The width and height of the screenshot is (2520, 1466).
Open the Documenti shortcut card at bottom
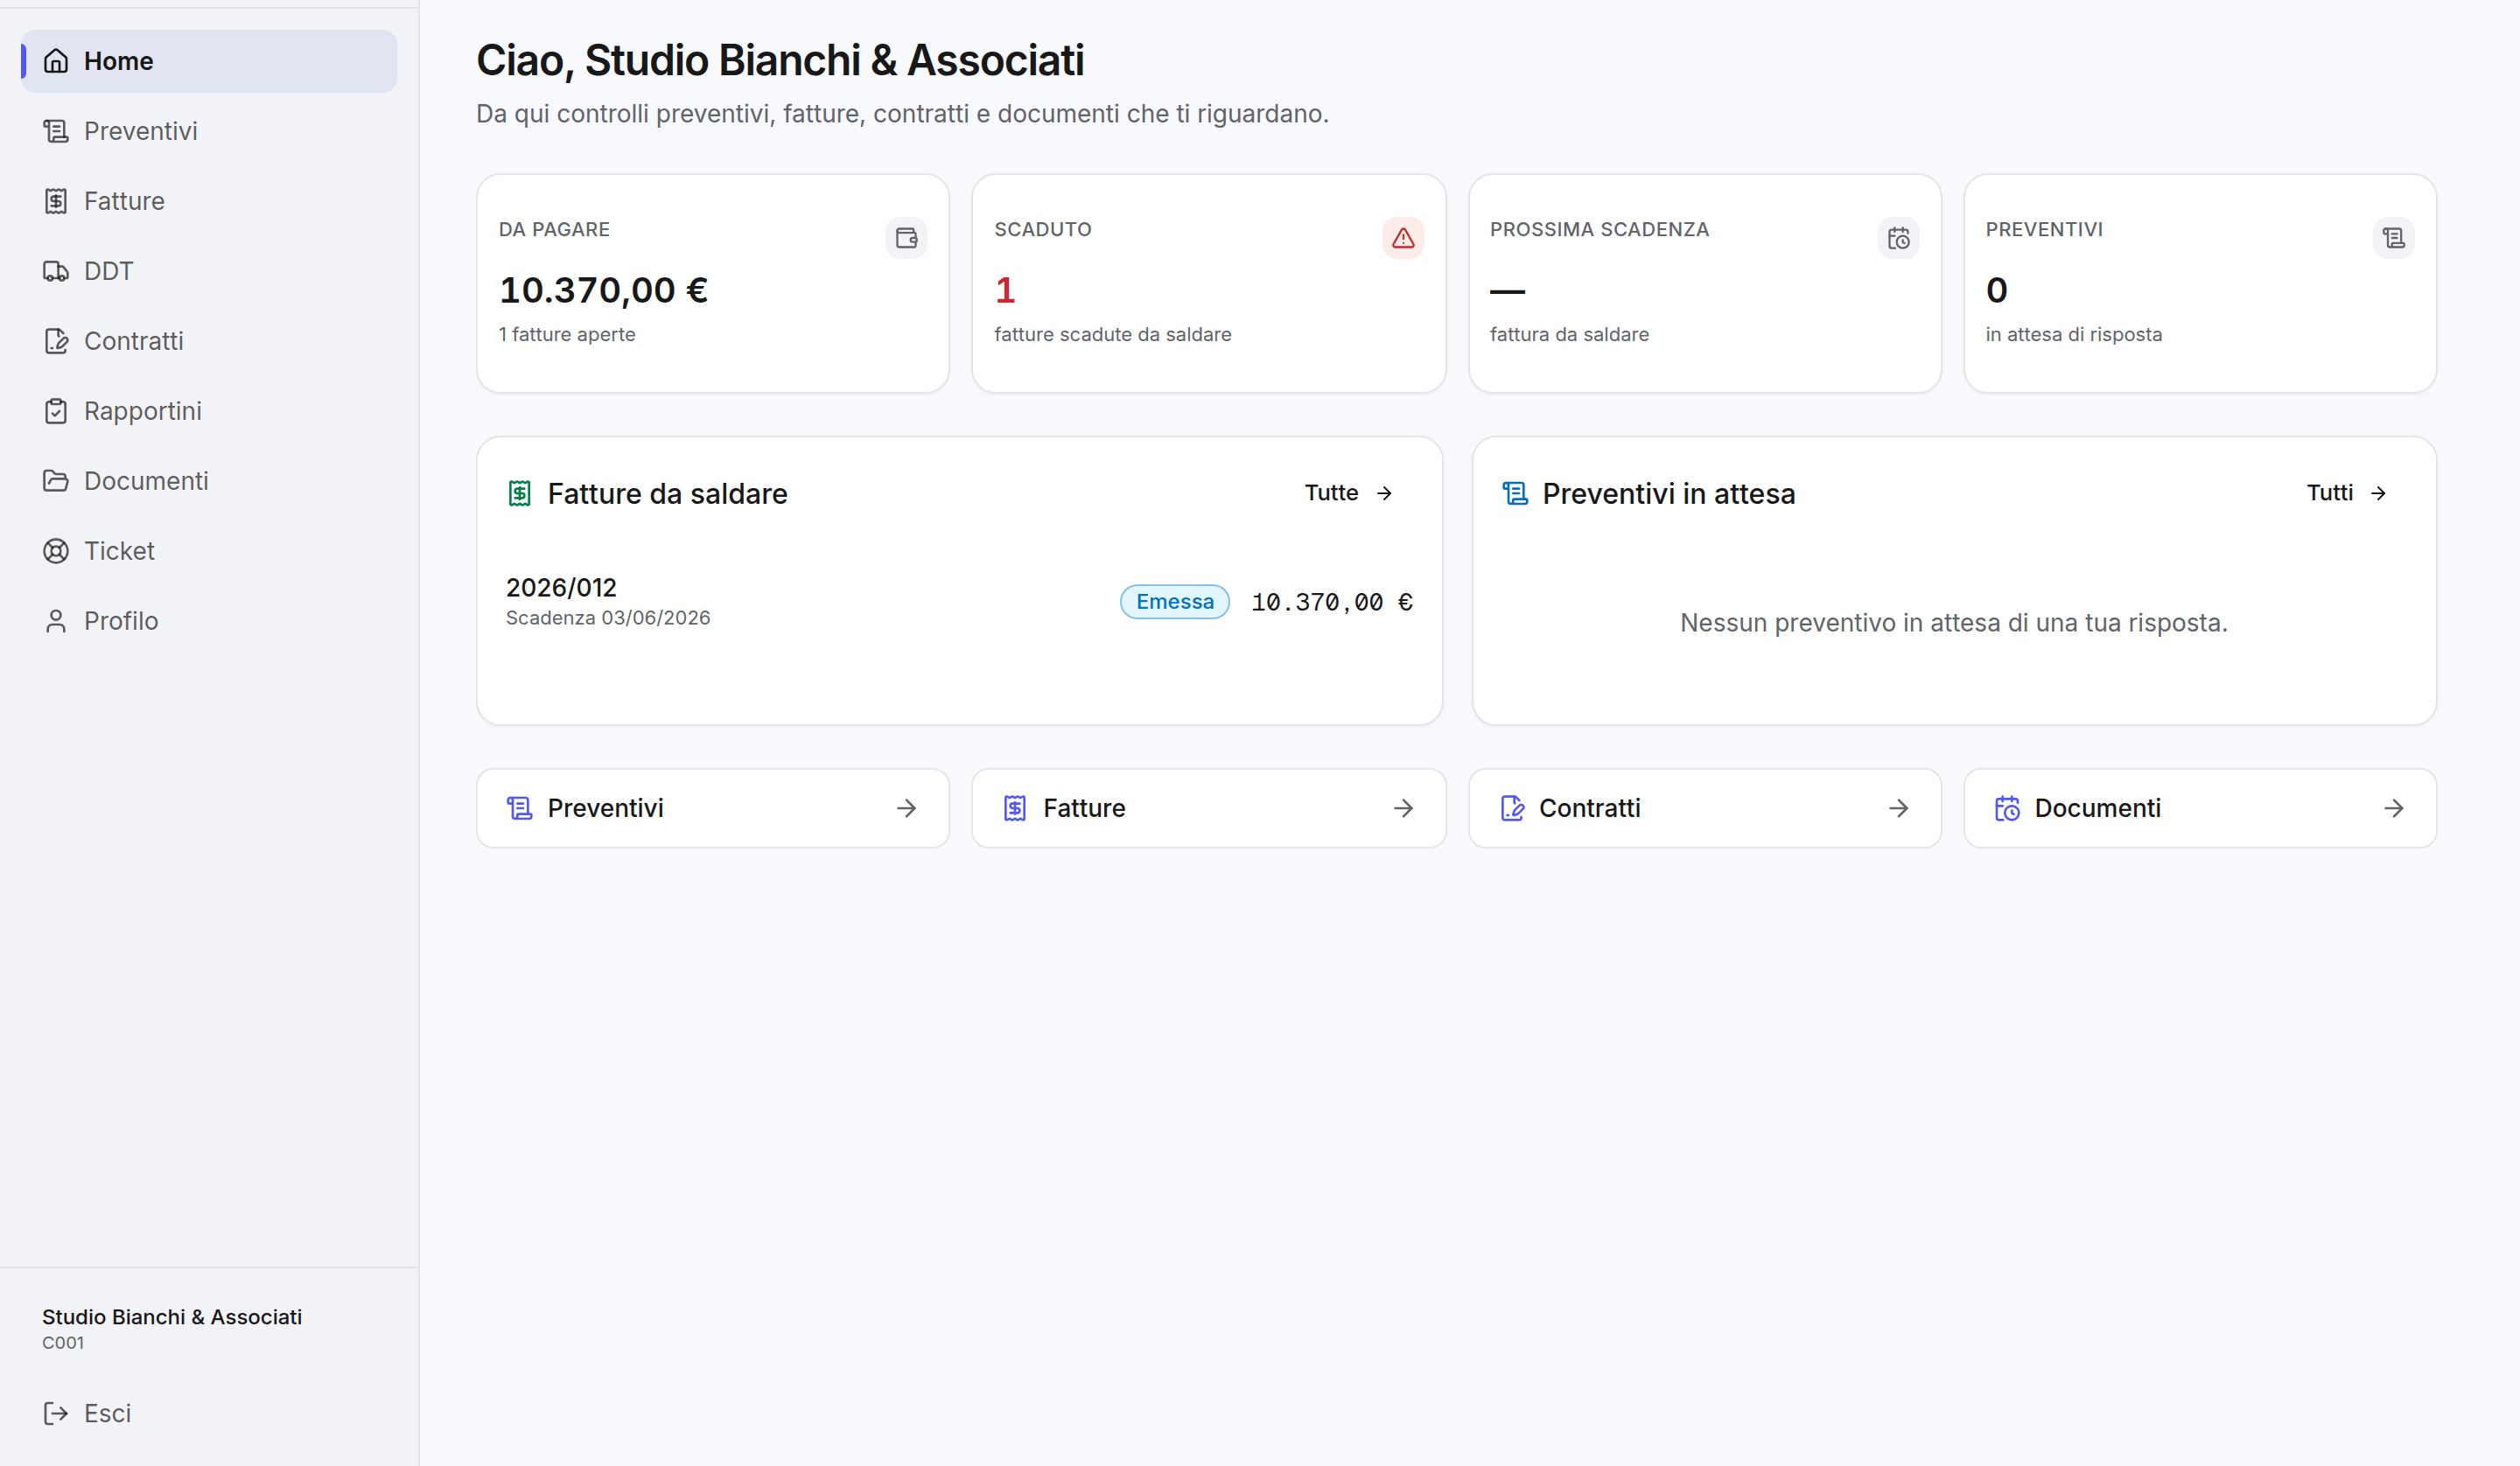click(2200, 808)
